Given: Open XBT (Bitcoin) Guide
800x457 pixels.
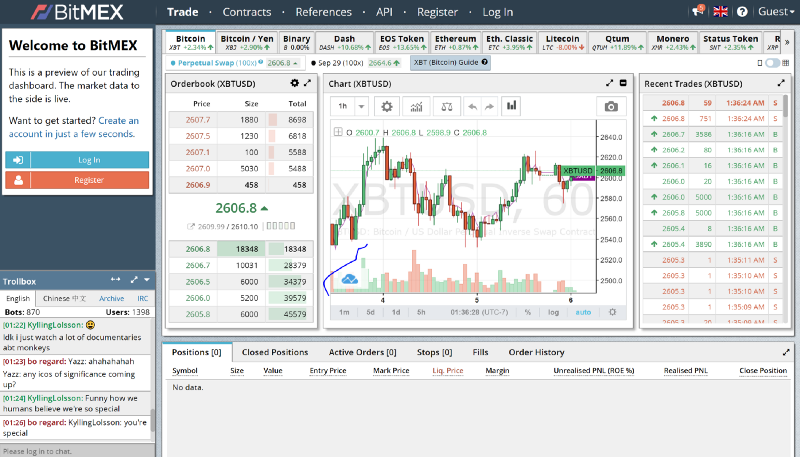Looking at the screenshot, I should (450, 63).
